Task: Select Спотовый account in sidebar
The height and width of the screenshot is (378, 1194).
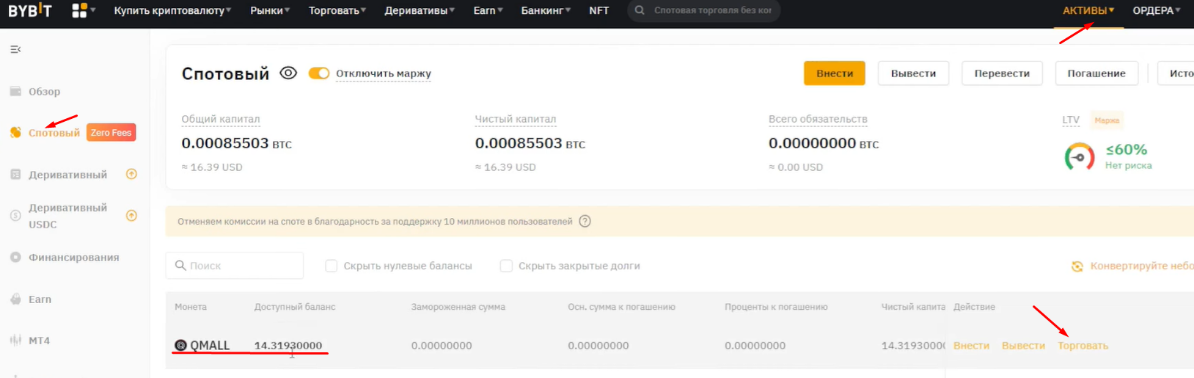Action: coord(54,133)
